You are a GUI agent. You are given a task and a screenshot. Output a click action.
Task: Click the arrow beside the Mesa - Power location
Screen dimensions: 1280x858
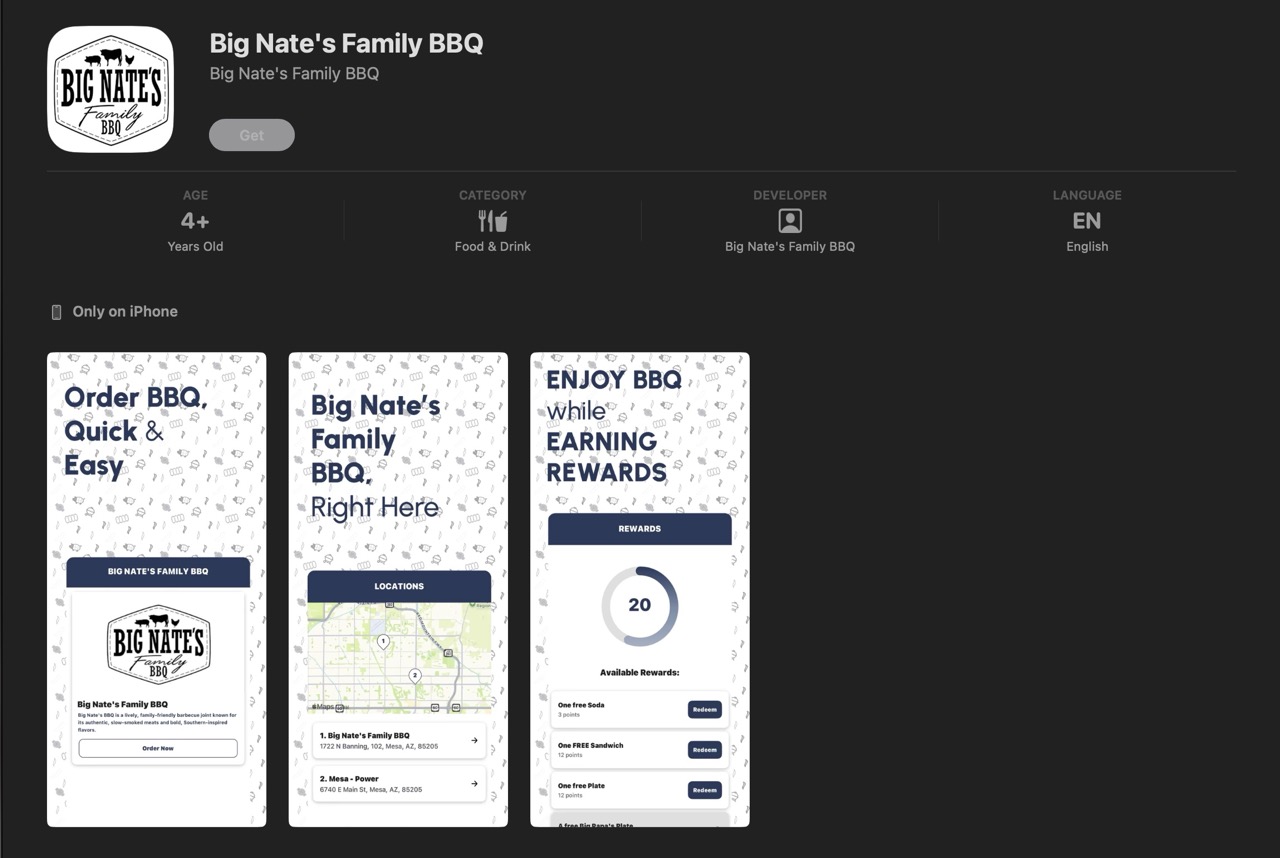(x=474, y=784)
